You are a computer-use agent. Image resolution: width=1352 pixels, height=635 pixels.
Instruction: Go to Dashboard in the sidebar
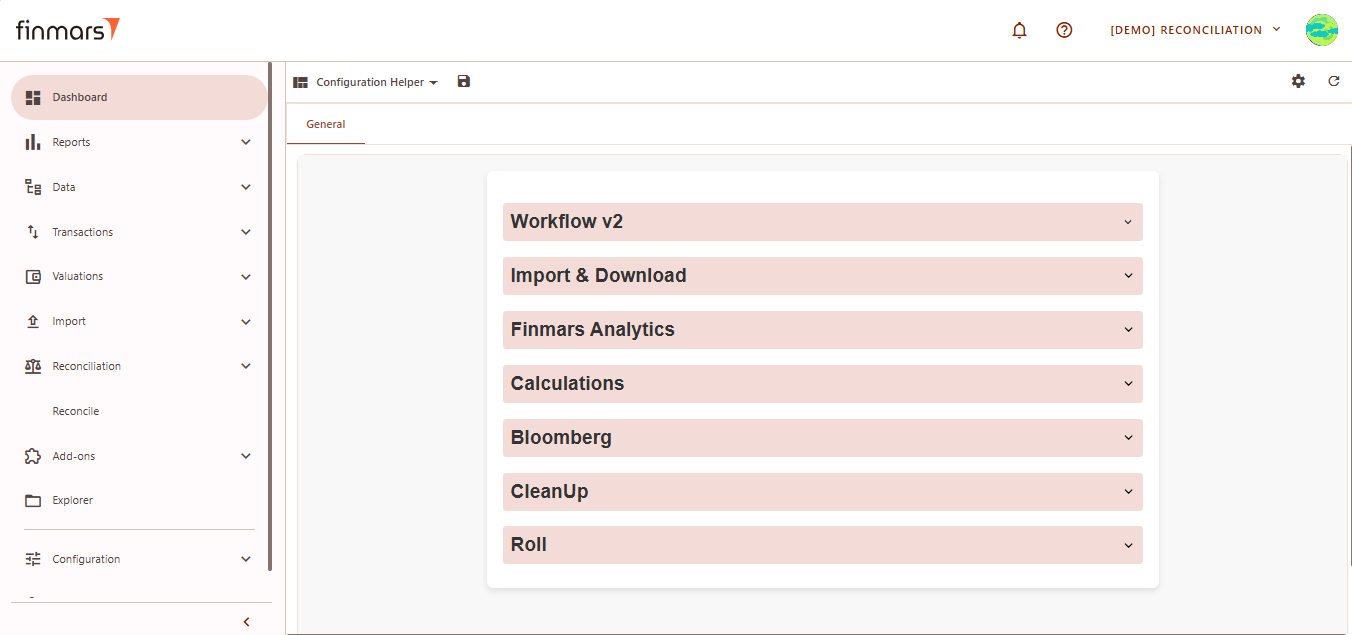(139, 97)
